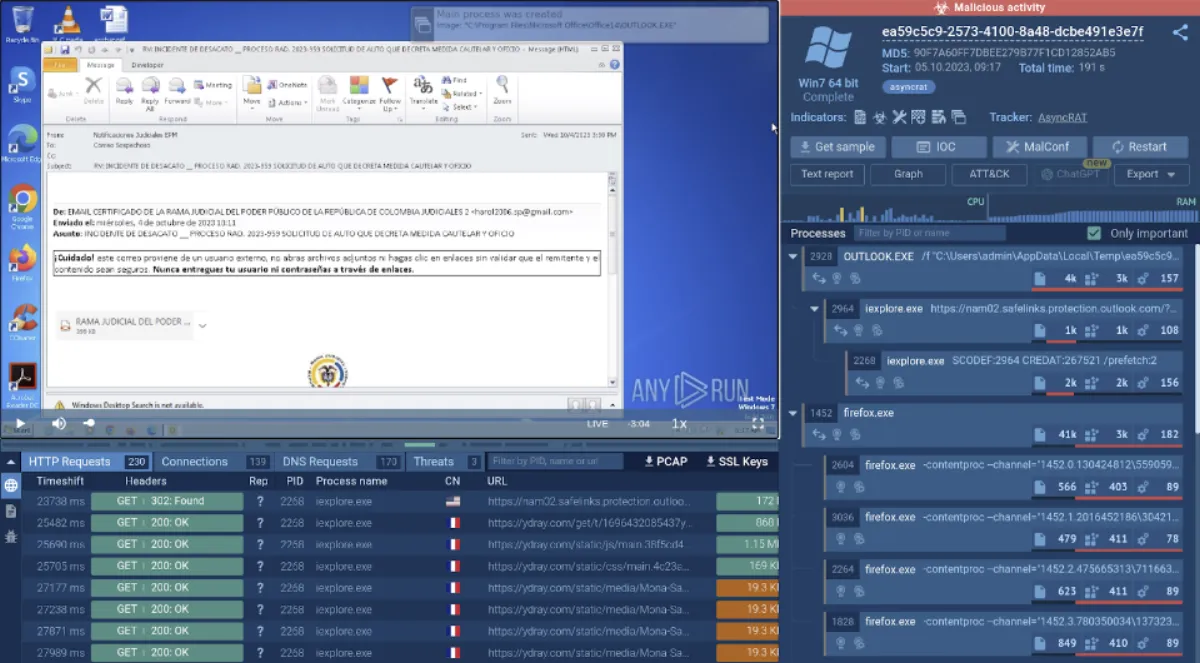This screenshot has height=663, width=1200.
Task: Collapse the firefox.exe 1452 process tree
Action: 794,412
